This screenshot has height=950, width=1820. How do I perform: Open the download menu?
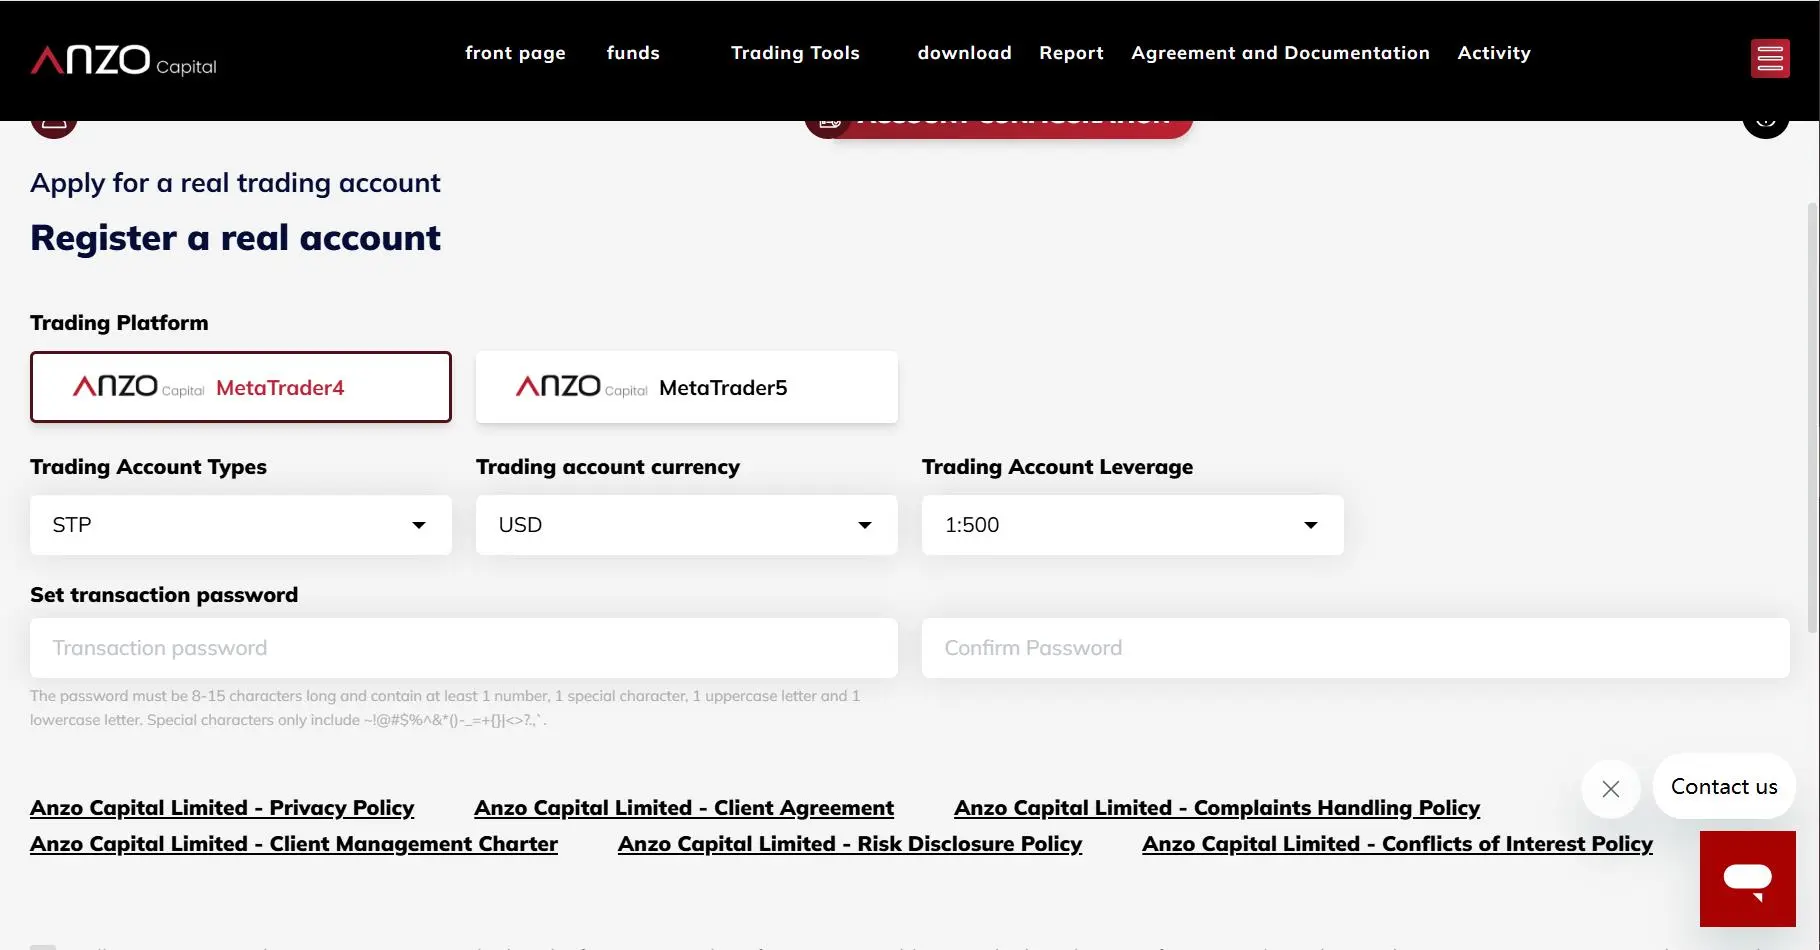point(964,53)
